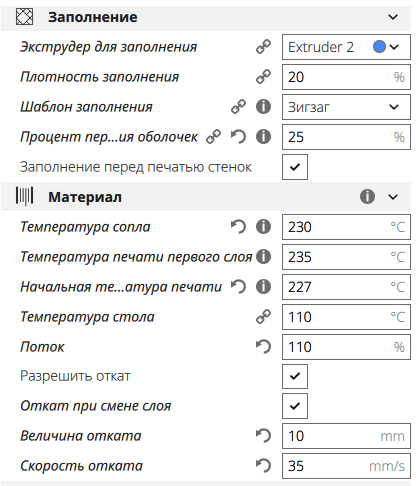Open info icon for Шаблон заполнения

(x=263, y=107)
